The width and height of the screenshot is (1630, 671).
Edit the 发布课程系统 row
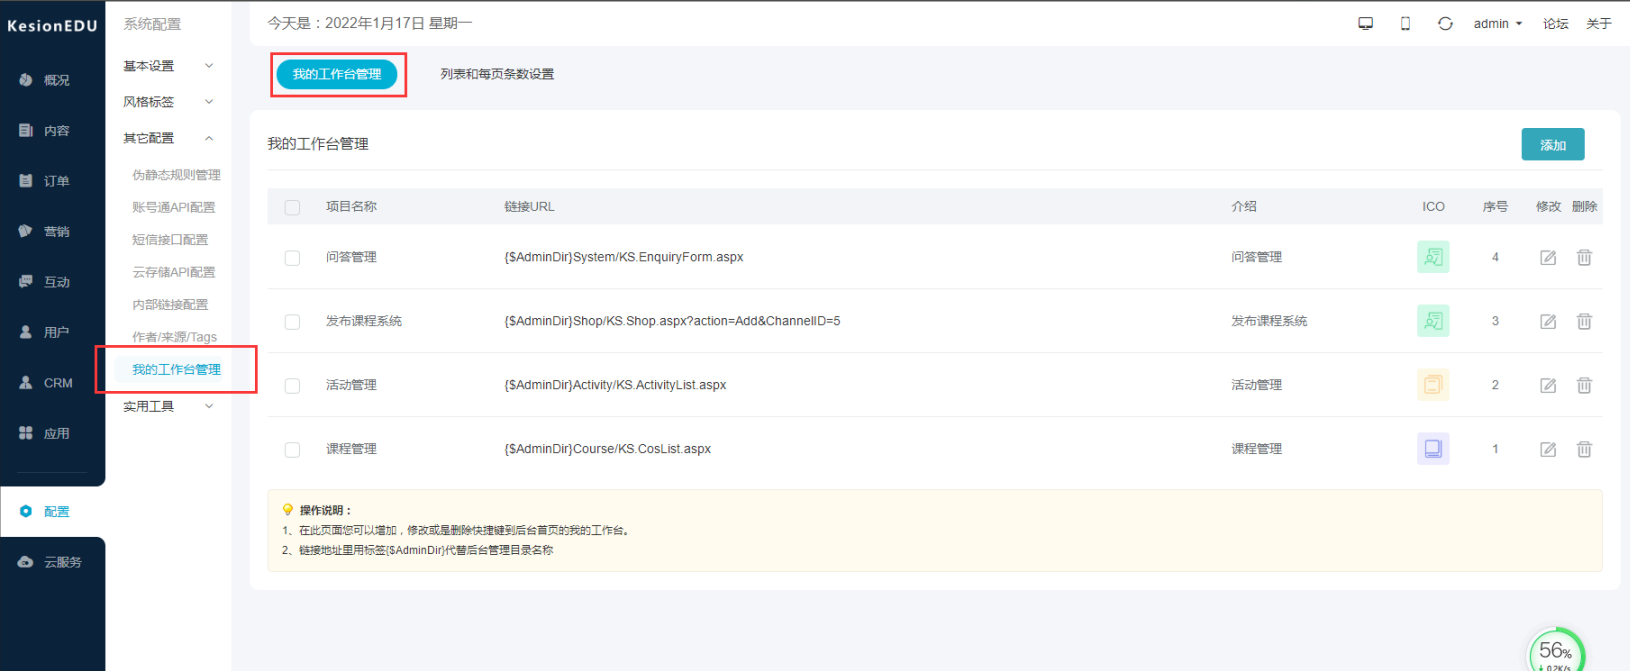coord(1548,321)
